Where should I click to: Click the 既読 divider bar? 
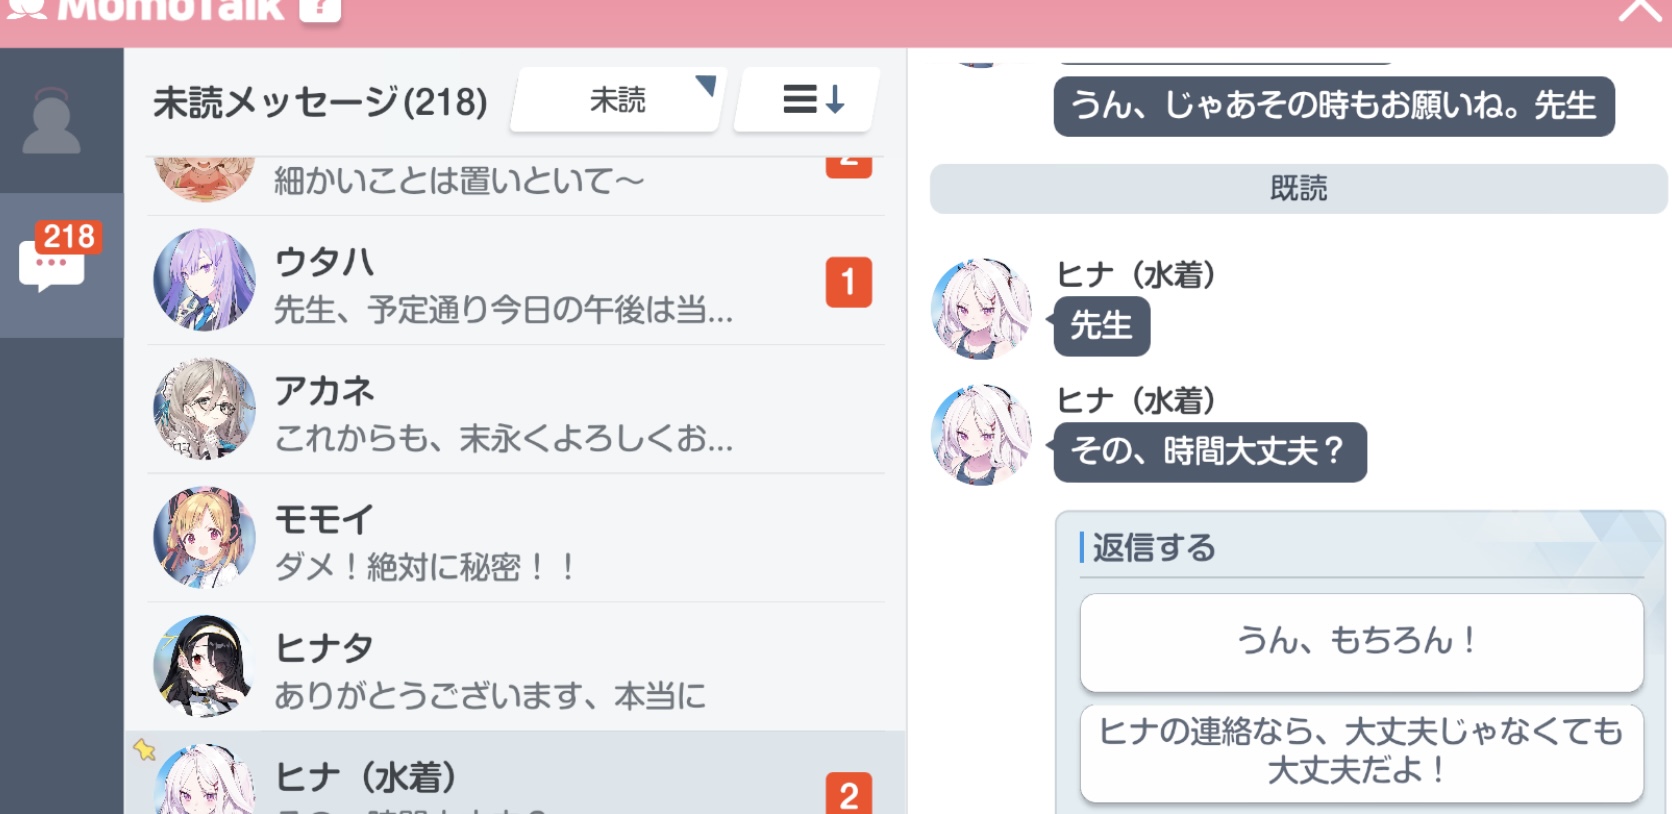(x=1298, y=188)
